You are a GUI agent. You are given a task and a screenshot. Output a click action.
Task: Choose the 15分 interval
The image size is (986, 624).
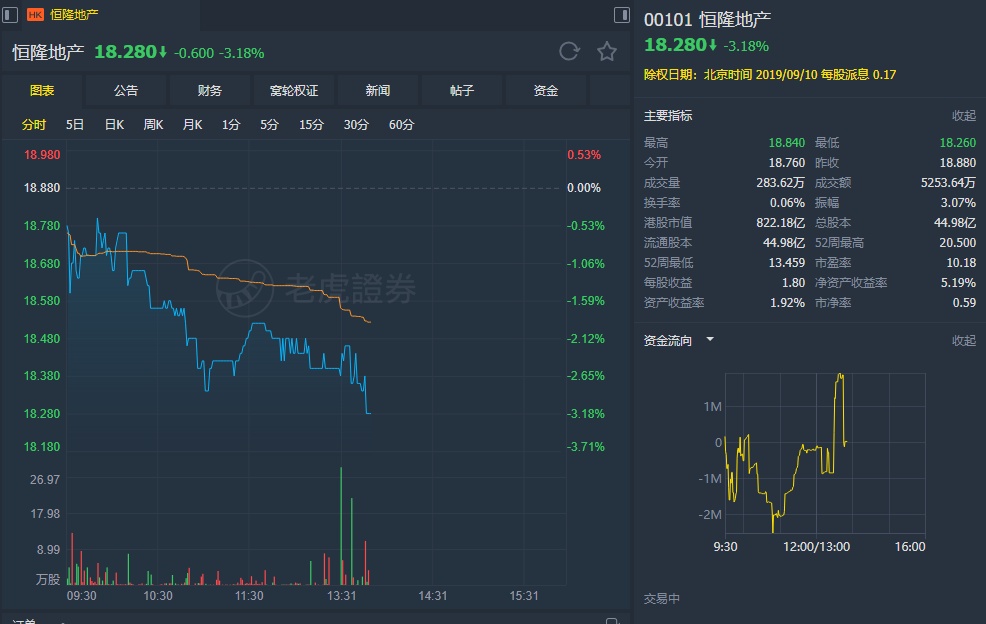[x=311, y=125]
